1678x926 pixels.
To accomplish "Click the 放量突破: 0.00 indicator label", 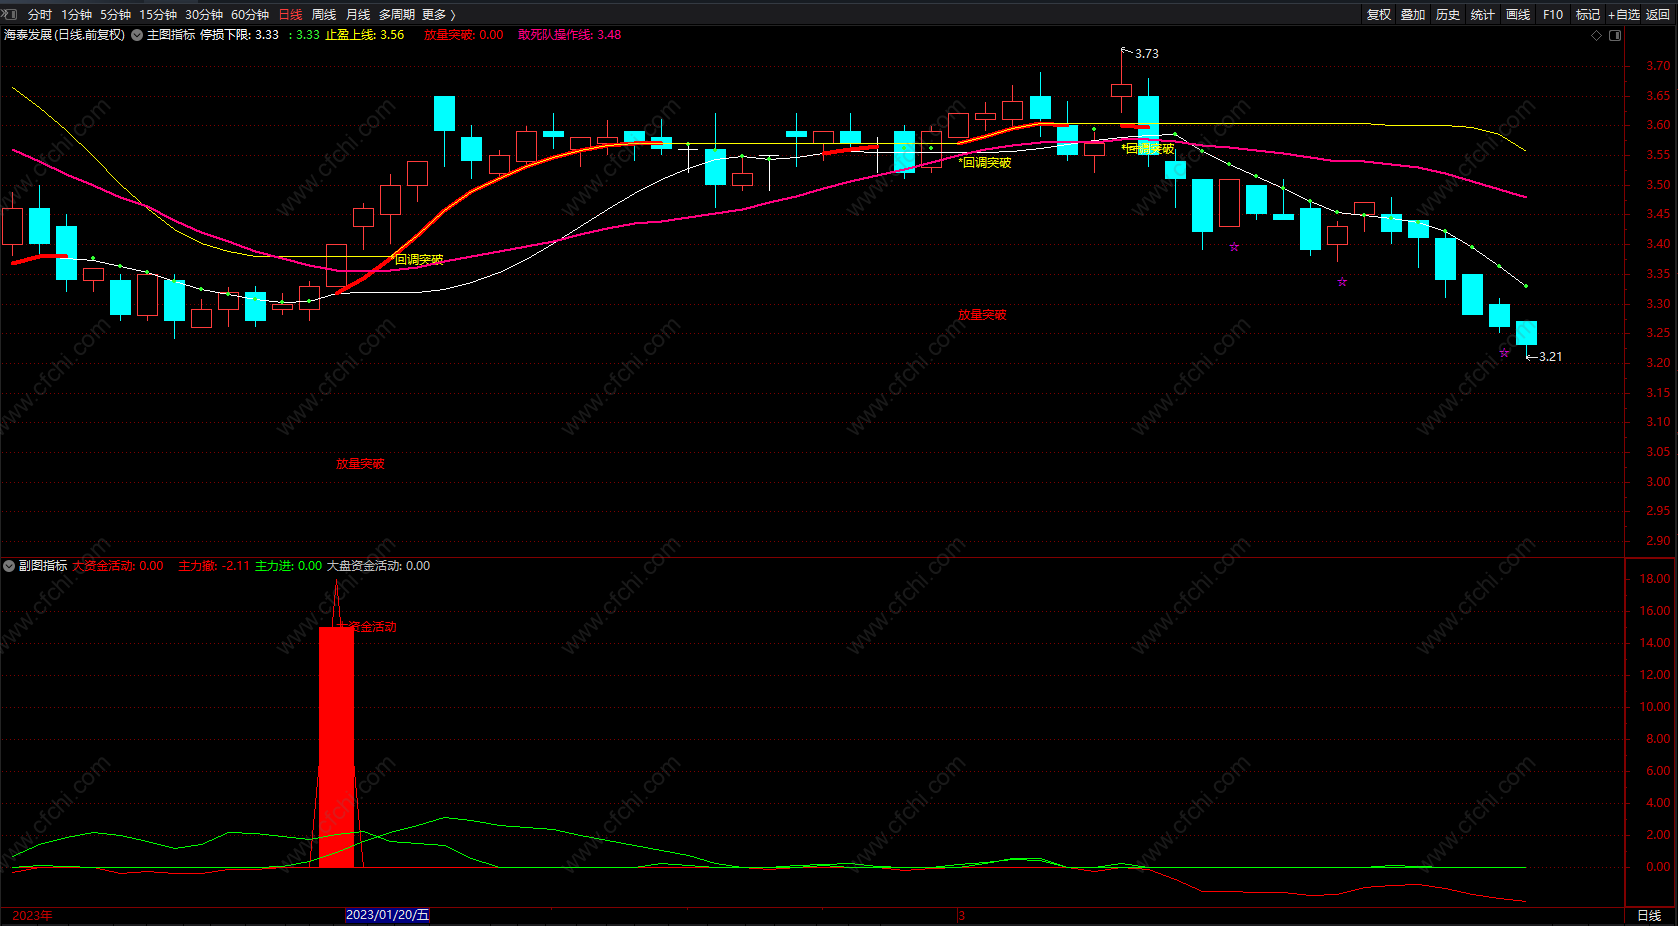I will tap(464, 35).
